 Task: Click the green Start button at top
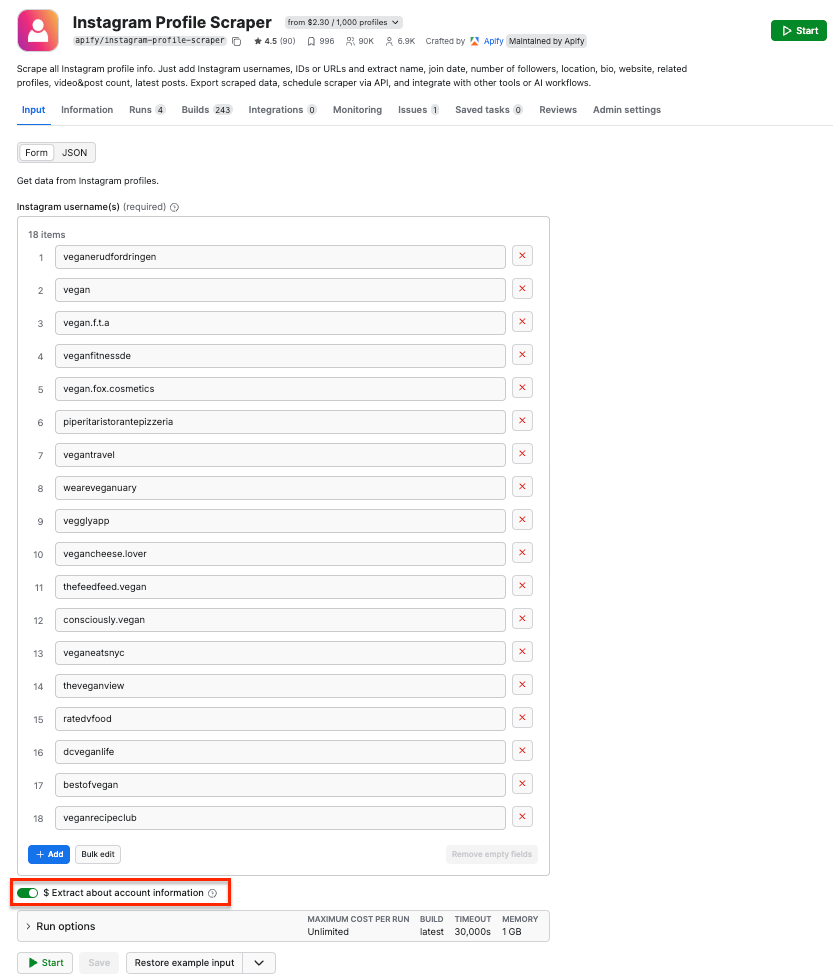click(x=798, y=30)
